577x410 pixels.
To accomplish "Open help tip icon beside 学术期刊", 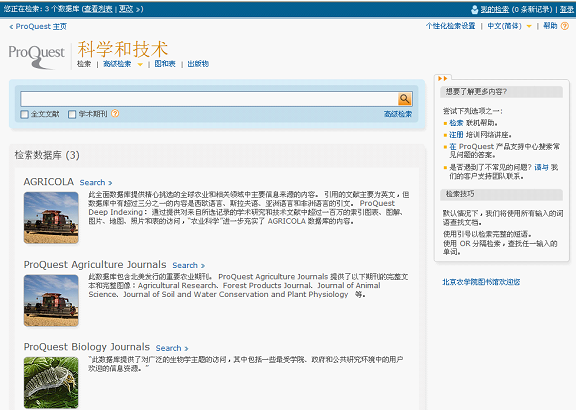I will coord(115,114).
